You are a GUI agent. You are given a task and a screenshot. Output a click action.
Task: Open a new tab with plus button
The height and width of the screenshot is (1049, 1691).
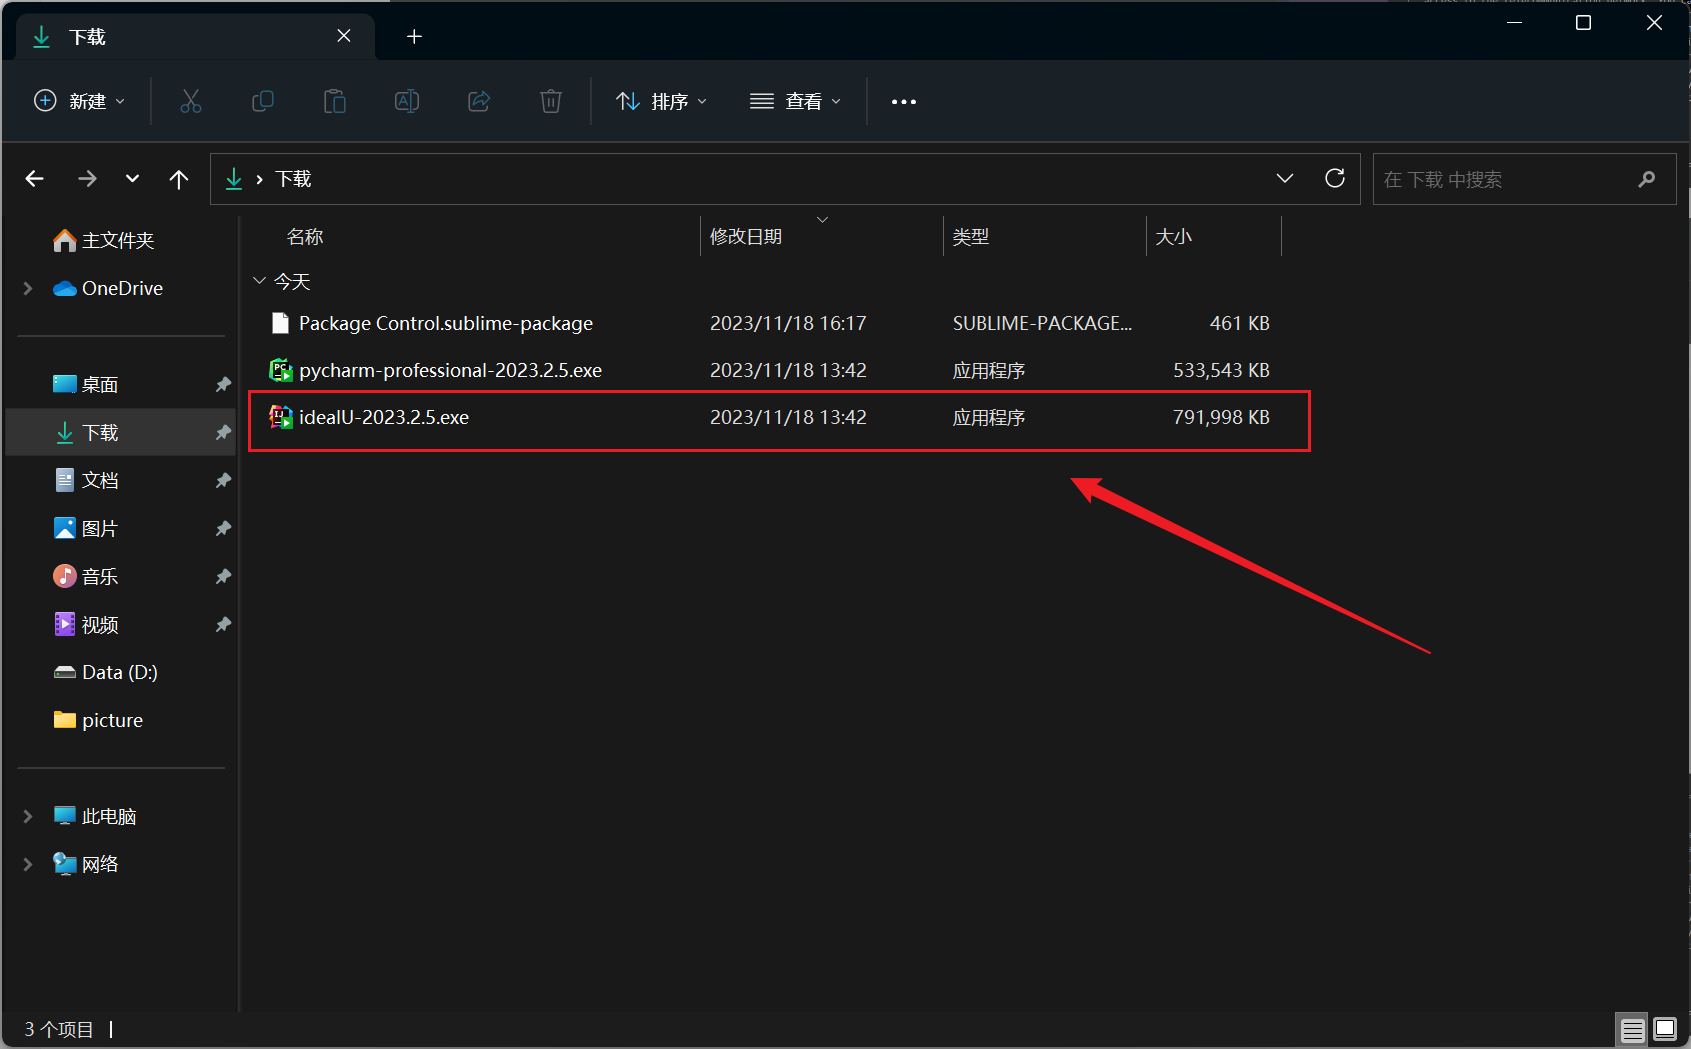(x=414, y=37)
